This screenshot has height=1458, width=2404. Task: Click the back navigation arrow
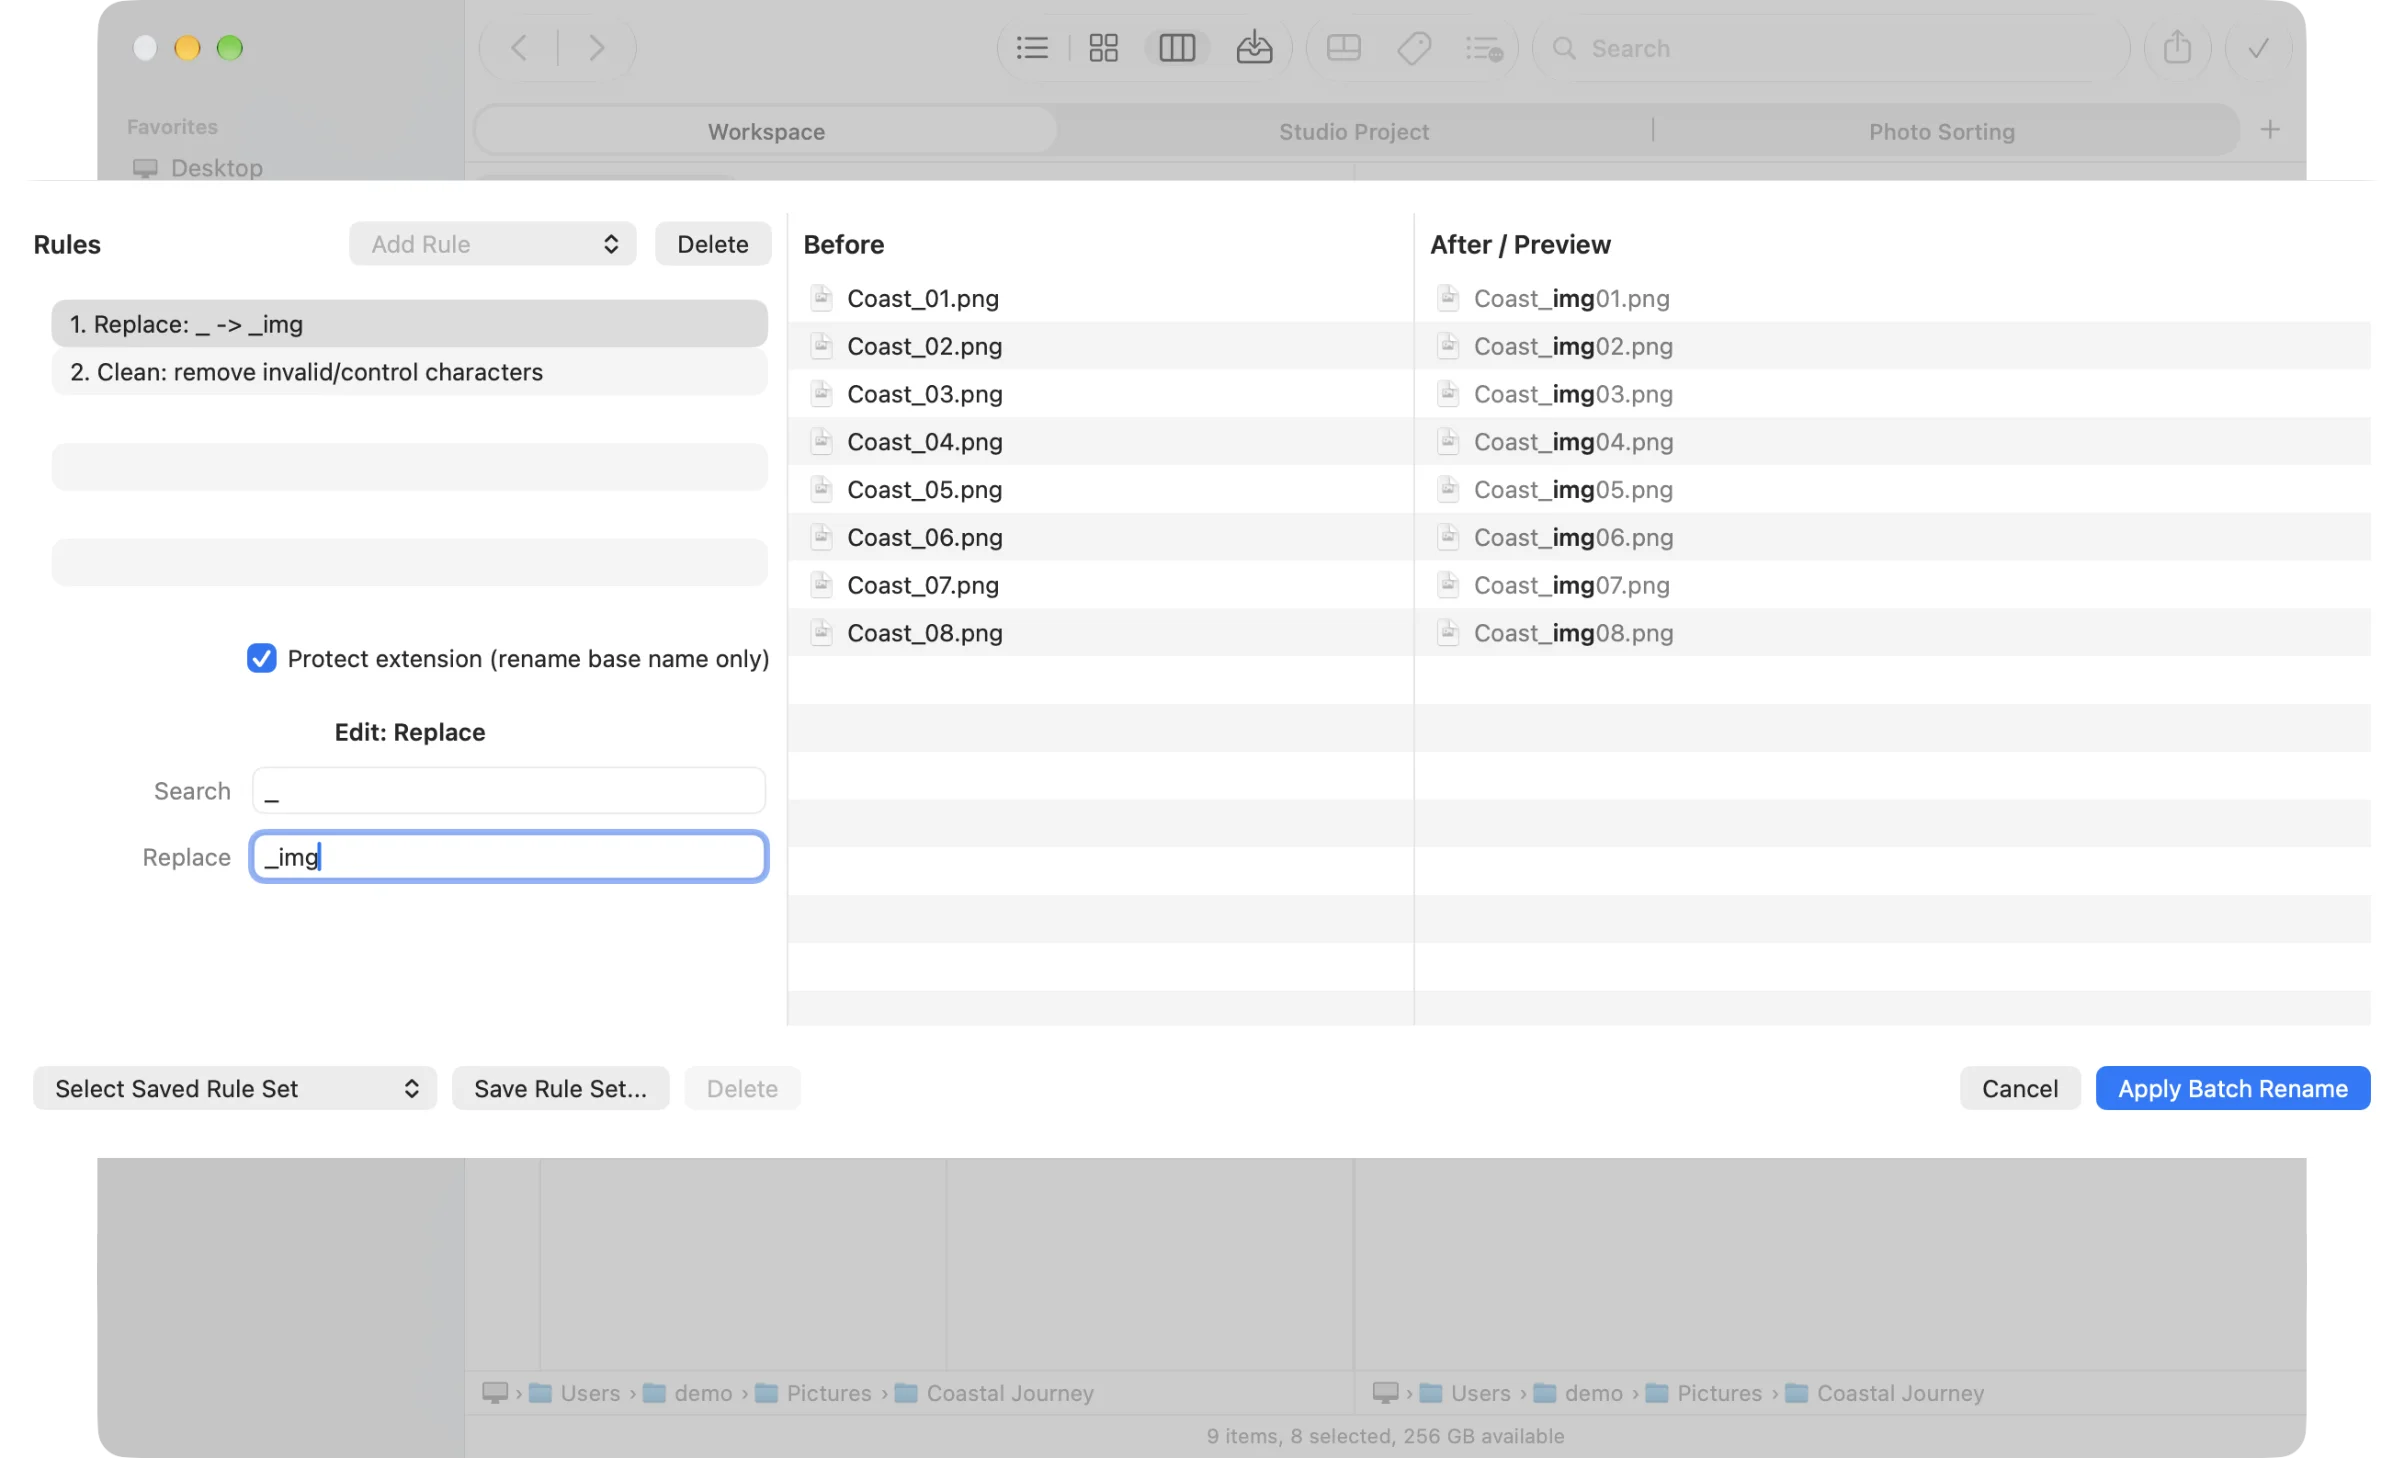(518, 48)
